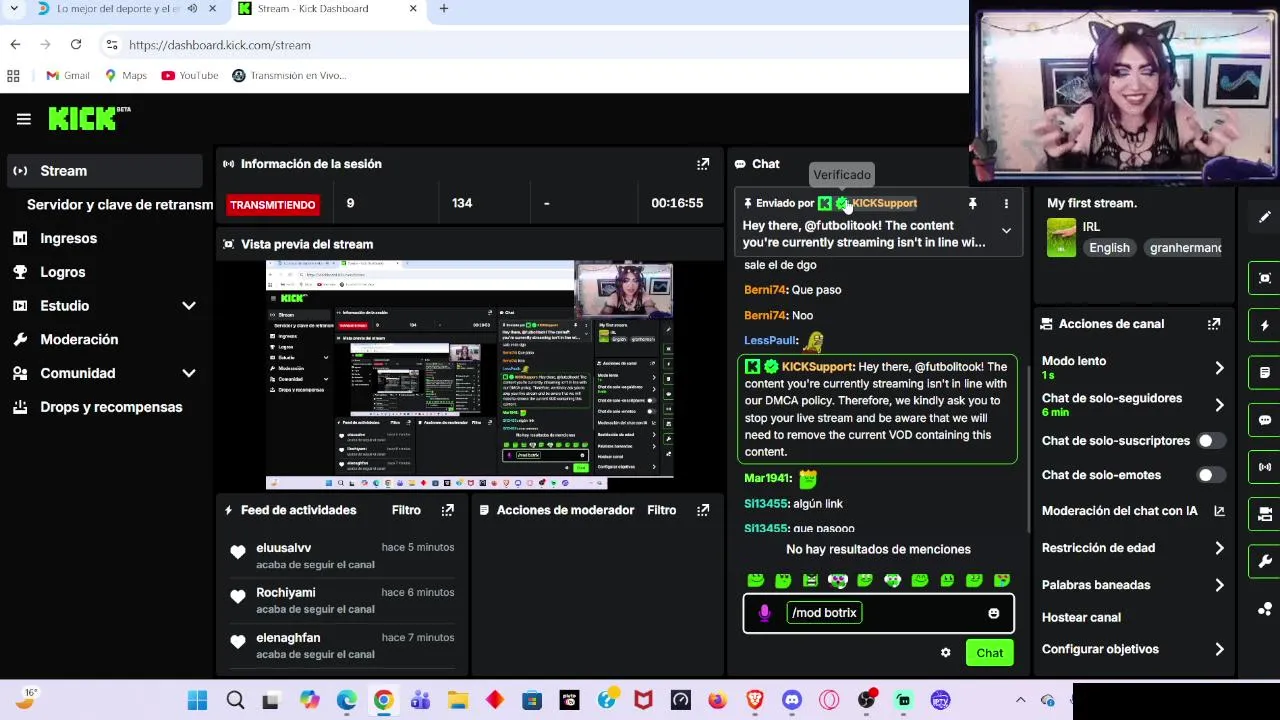The height and width of the screenshot is (720, 1280).
Task: Open Chat de solo-seguidores settings arrow
Action: [1219, 405]
